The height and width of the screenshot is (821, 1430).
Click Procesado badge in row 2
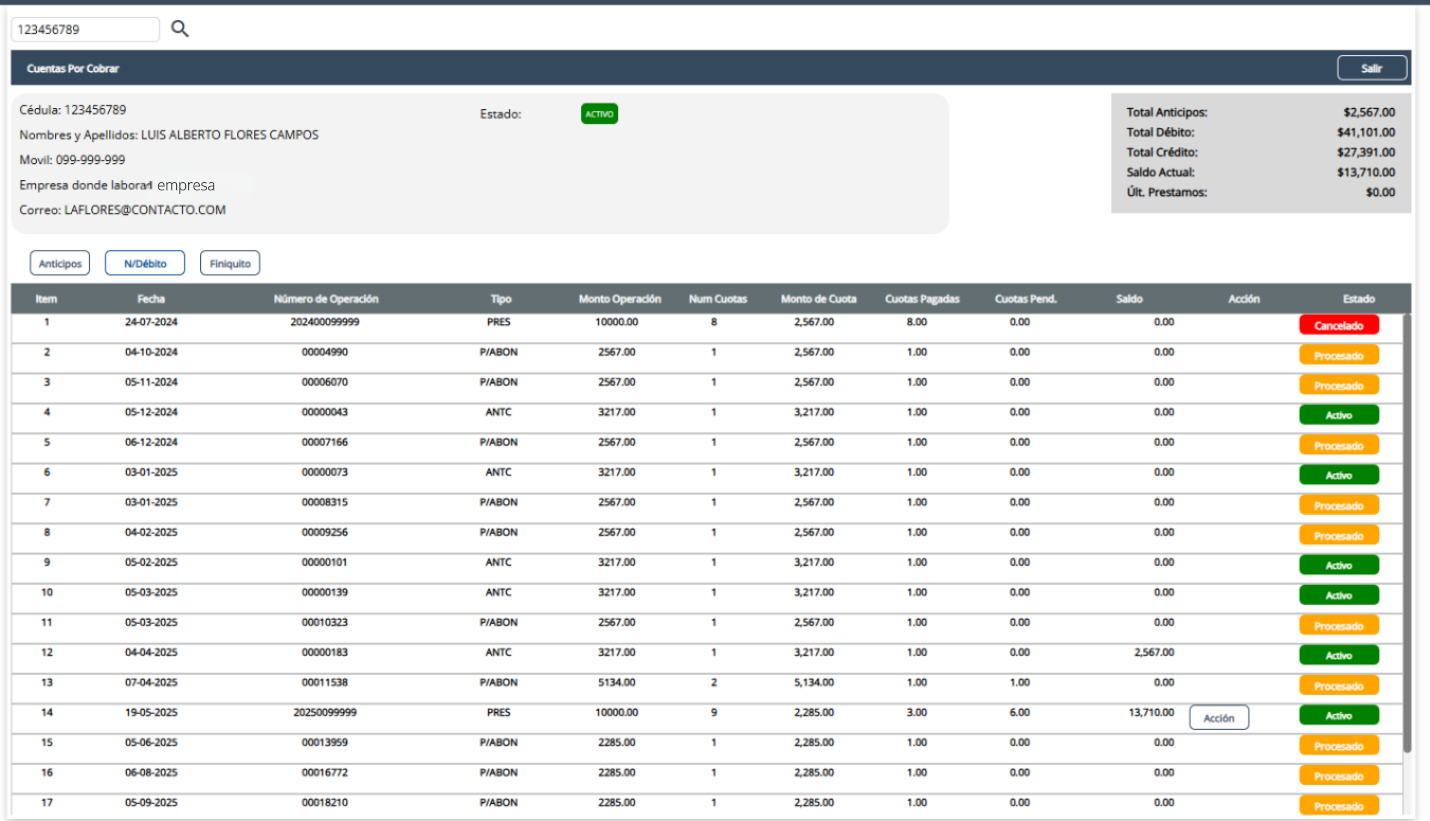tap(1338, 355)
